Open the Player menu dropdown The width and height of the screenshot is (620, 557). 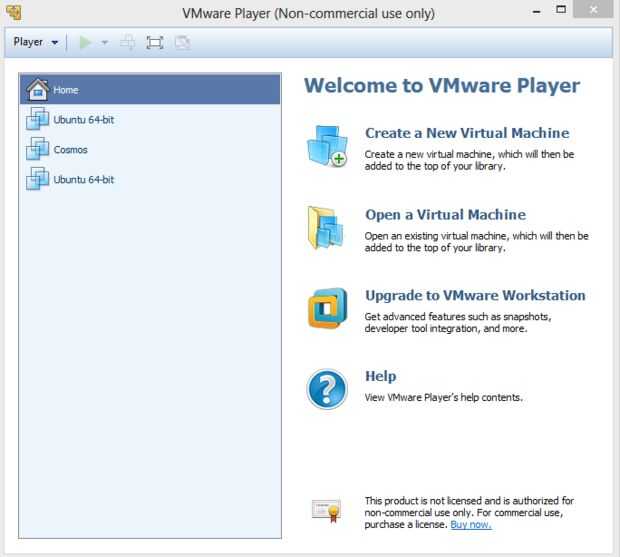pos(36,42)
